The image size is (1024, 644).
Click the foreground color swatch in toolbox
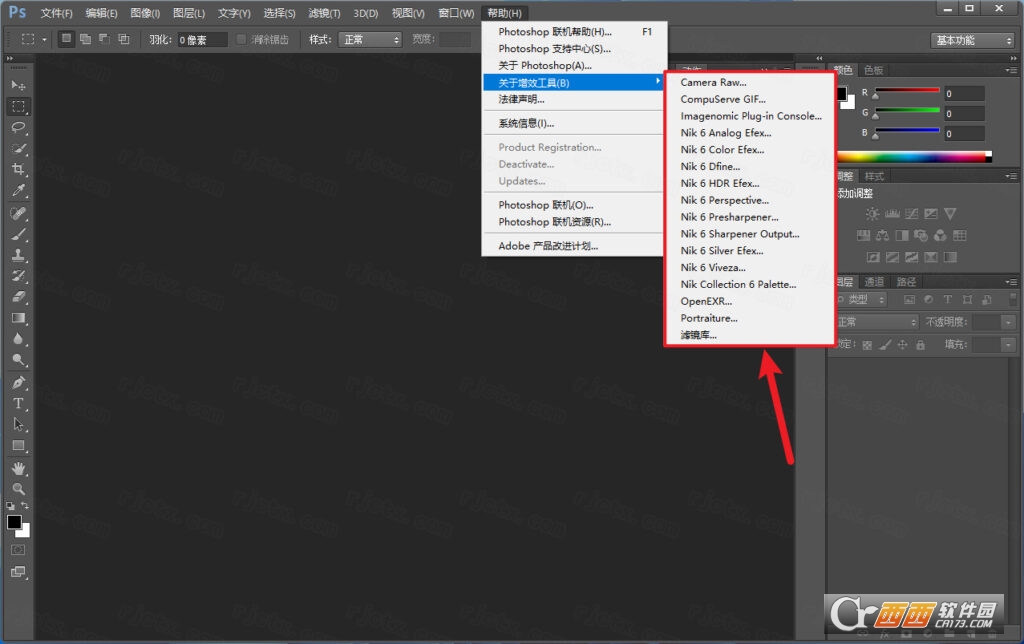tap(14, 522)
